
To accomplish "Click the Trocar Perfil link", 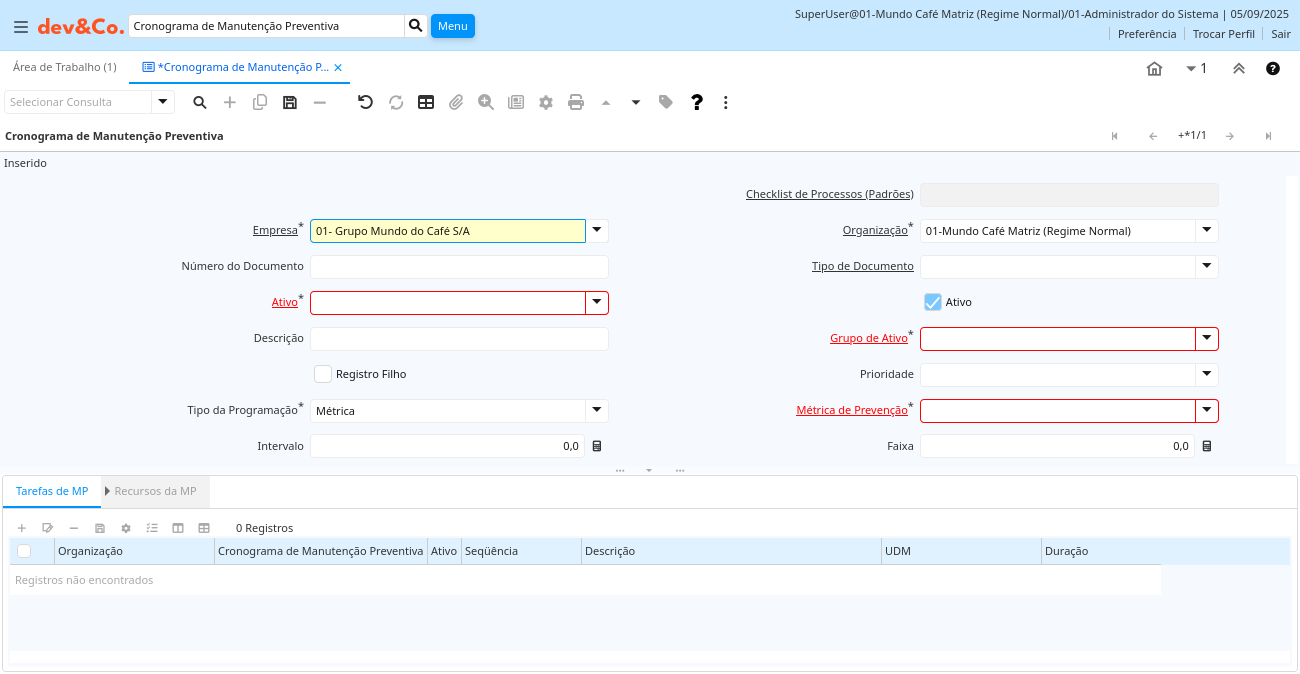I will click(x=1223, y=34).
